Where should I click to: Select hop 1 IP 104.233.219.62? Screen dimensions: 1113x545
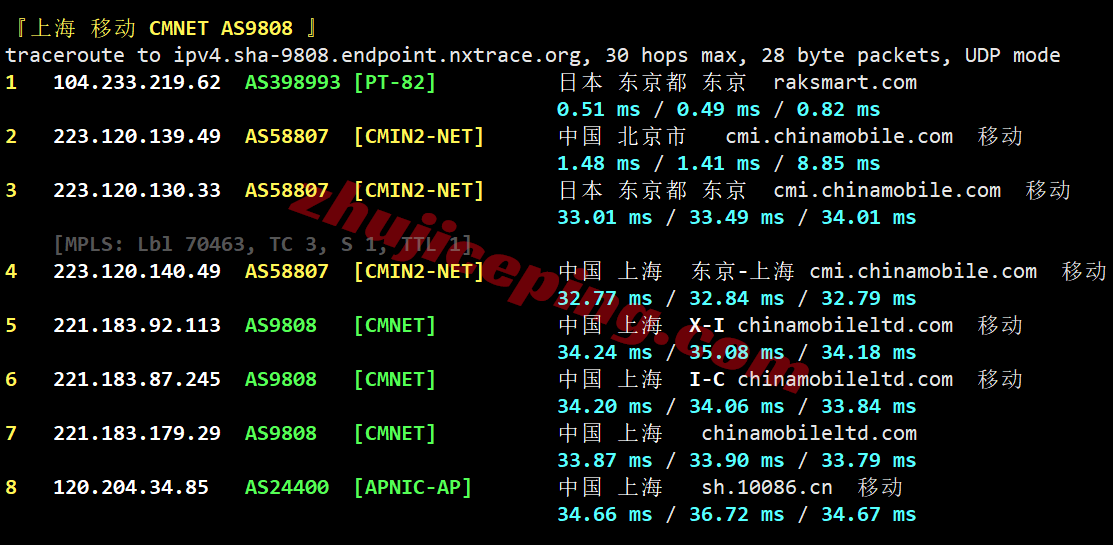pyautogui.click(x=137, y=82)
